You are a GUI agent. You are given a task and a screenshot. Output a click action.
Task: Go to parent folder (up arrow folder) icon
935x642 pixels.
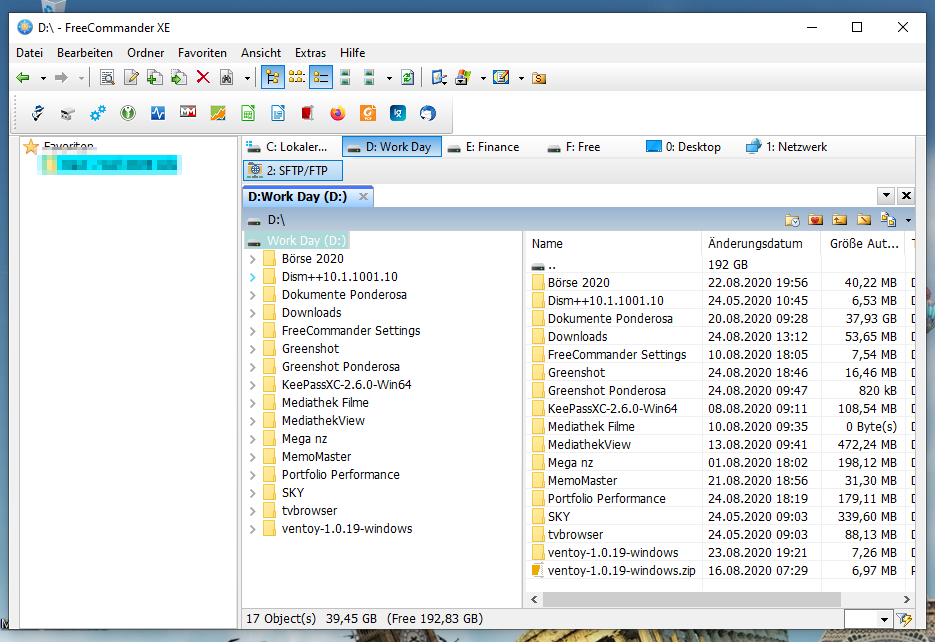point(840,220)
